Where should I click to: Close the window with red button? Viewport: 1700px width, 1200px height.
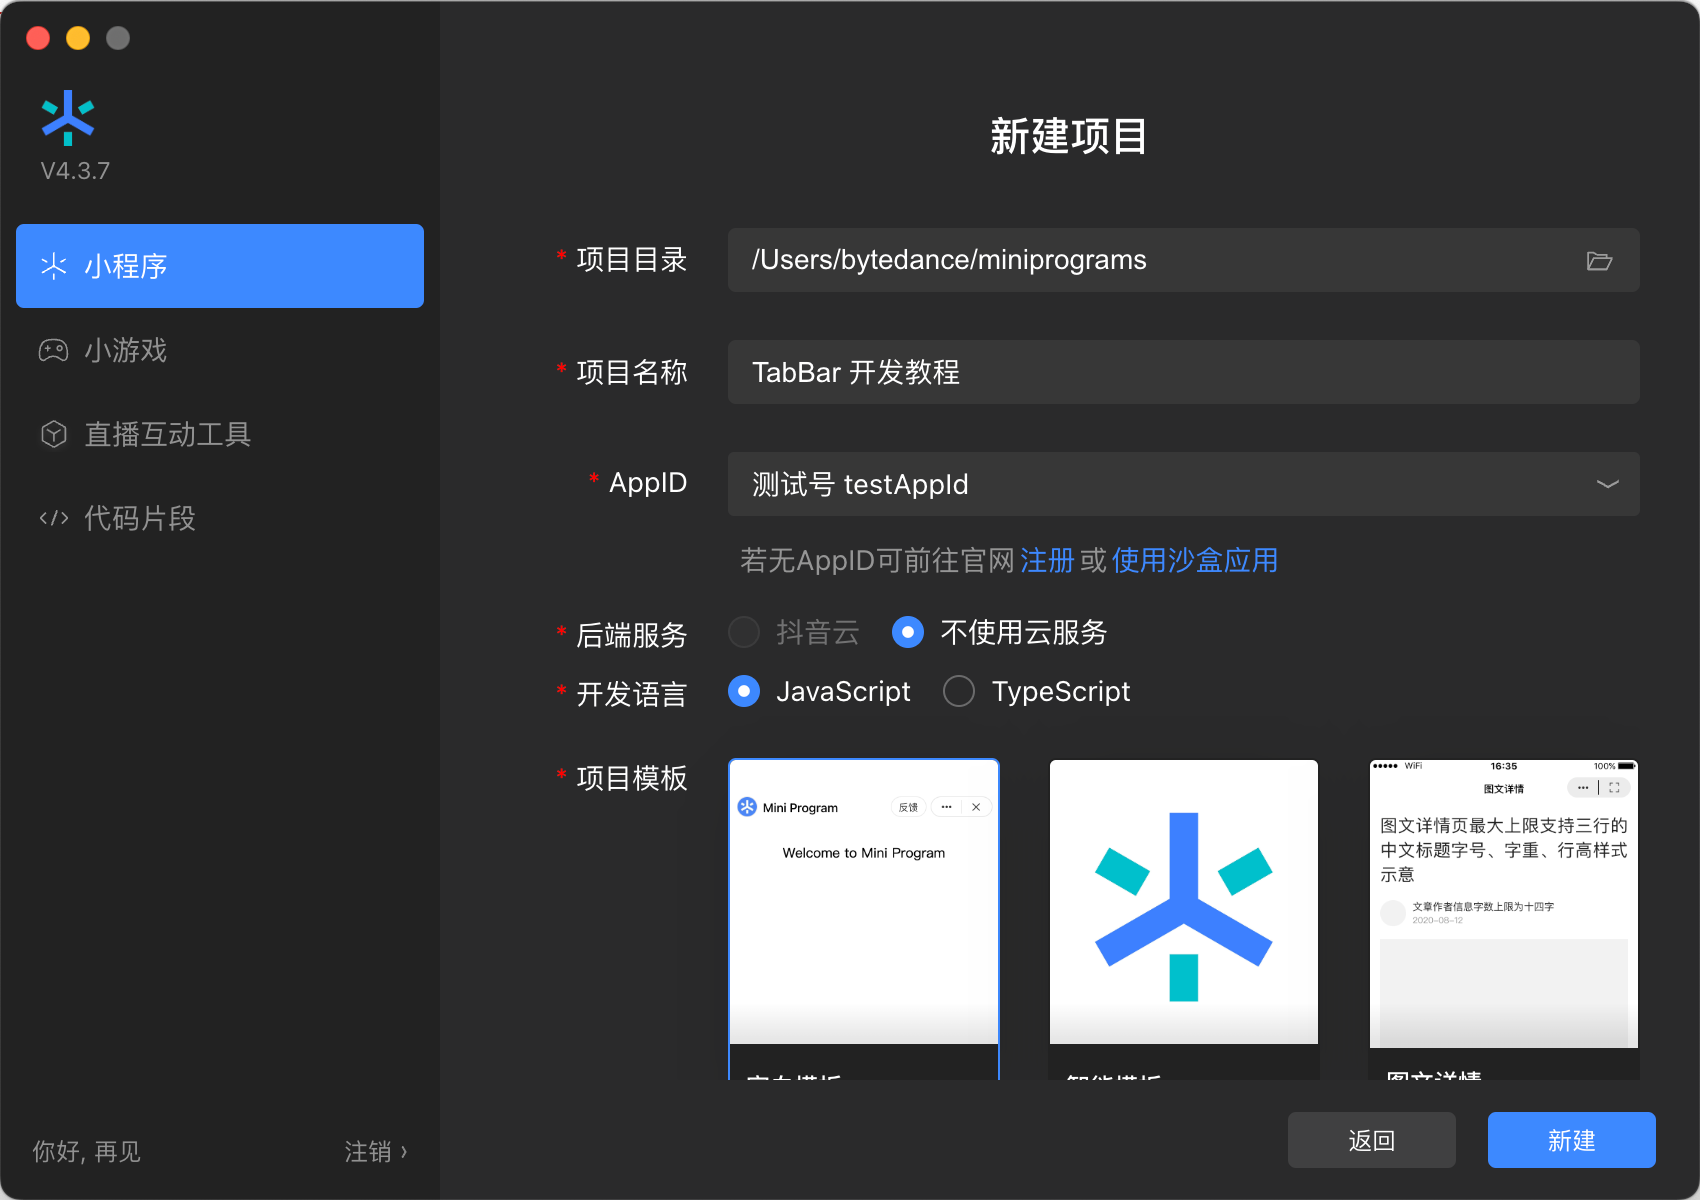coord(38,38)
